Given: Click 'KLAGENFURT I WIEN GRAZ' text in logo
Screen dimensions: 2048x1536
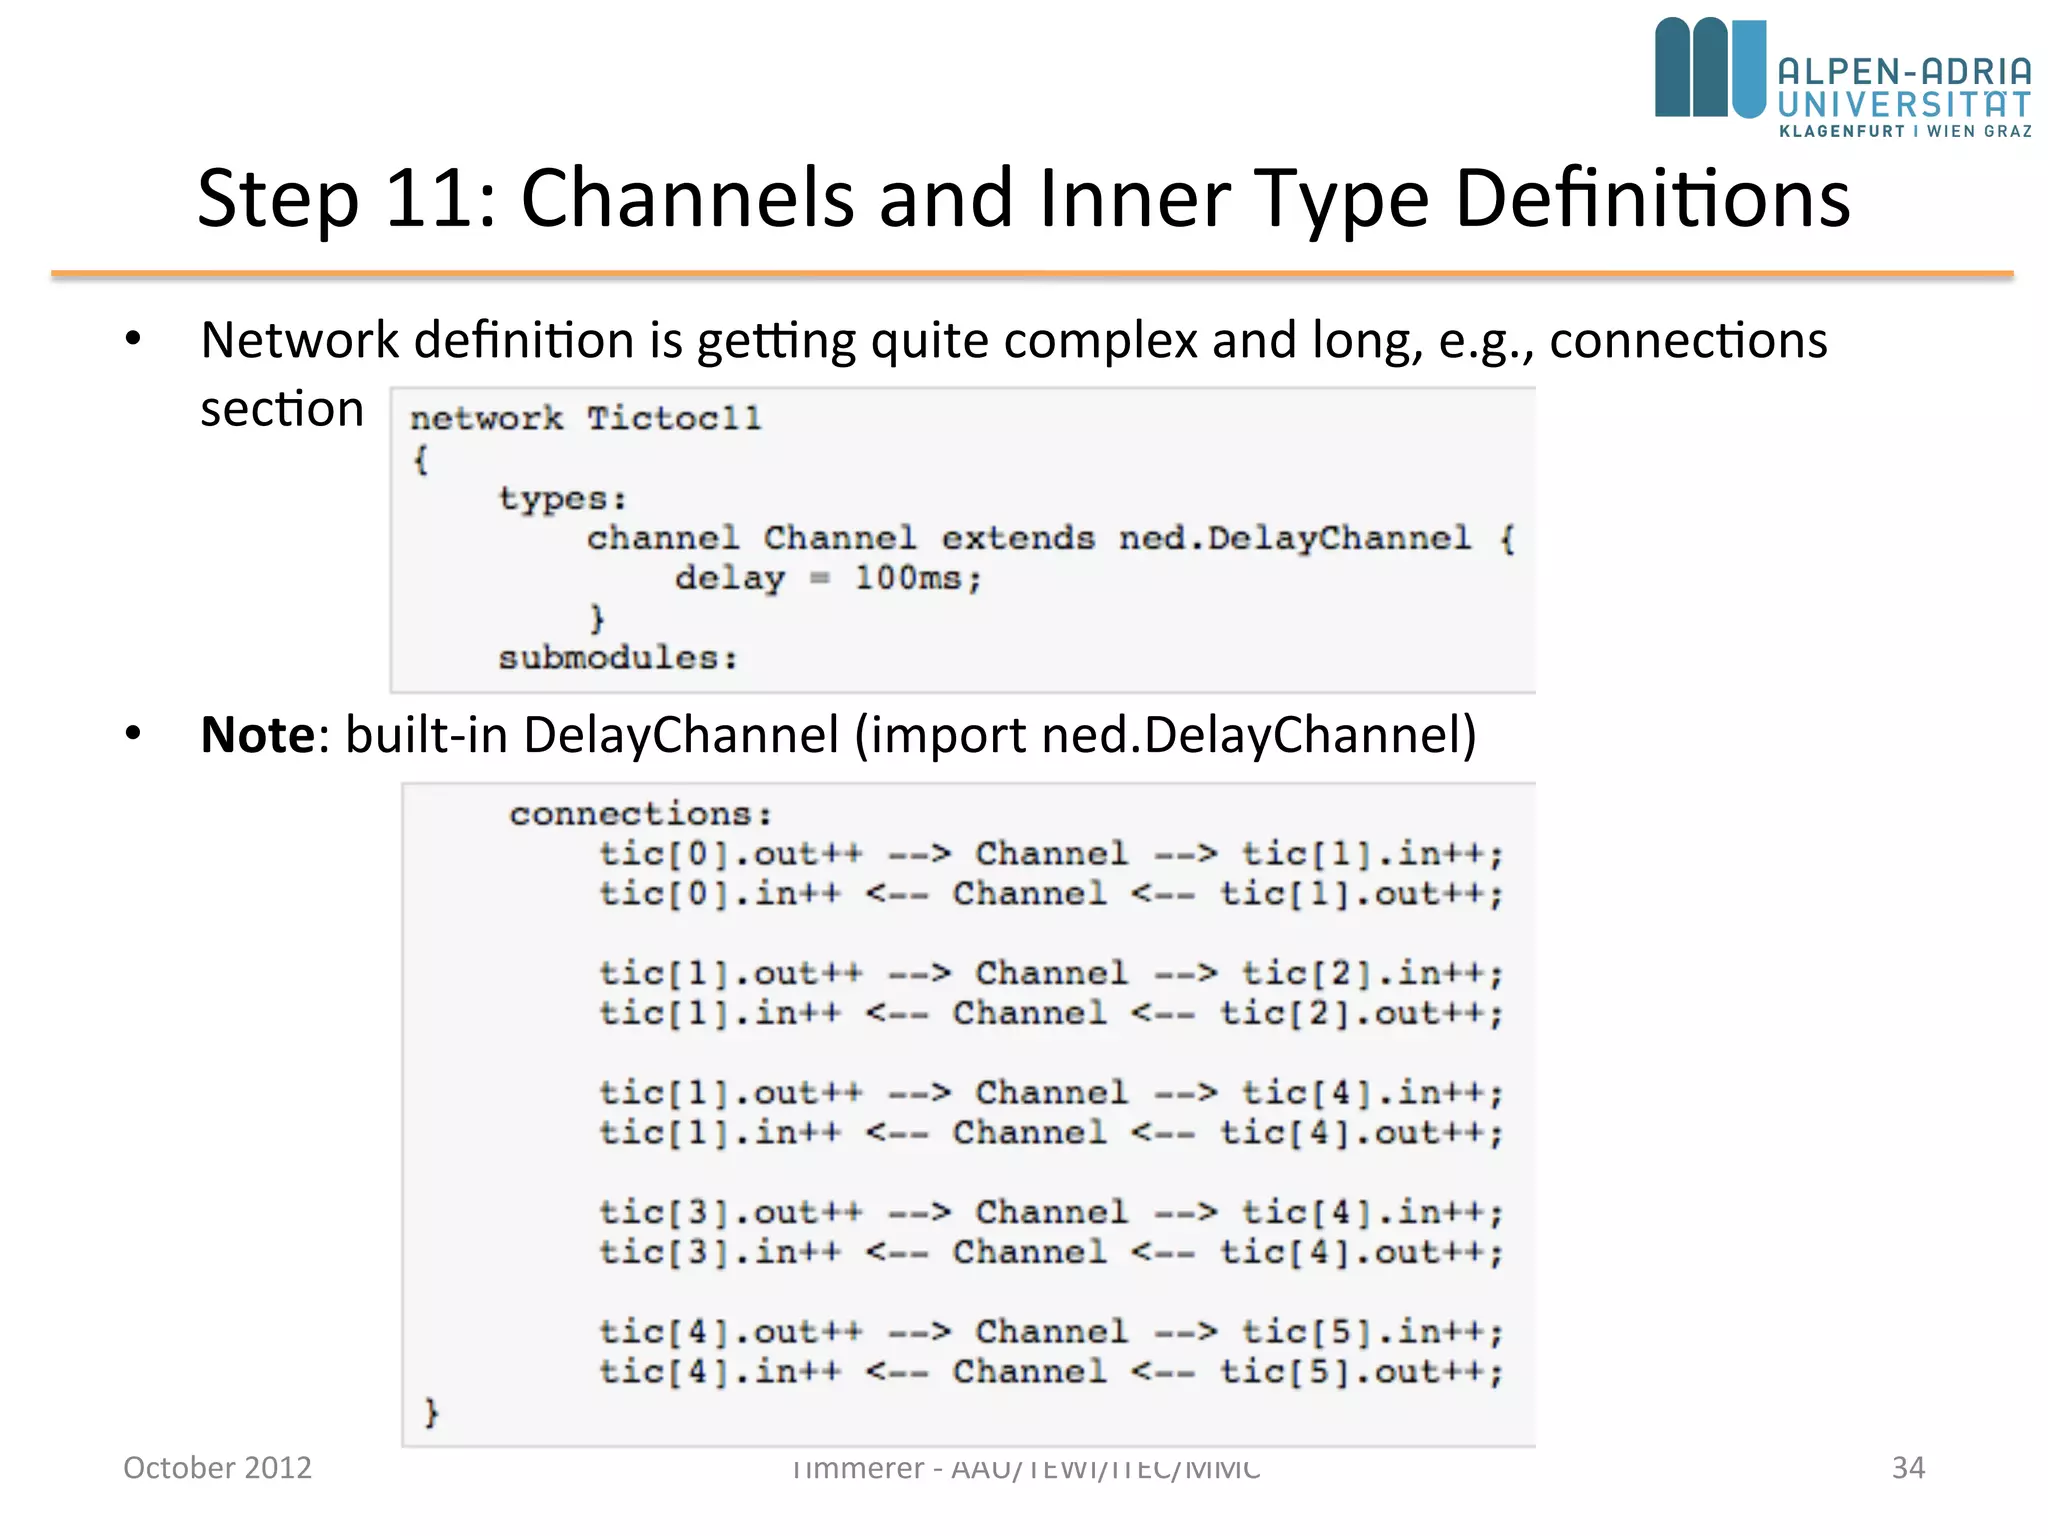Looking at the screenshot, I should [x=1905, y=131].
